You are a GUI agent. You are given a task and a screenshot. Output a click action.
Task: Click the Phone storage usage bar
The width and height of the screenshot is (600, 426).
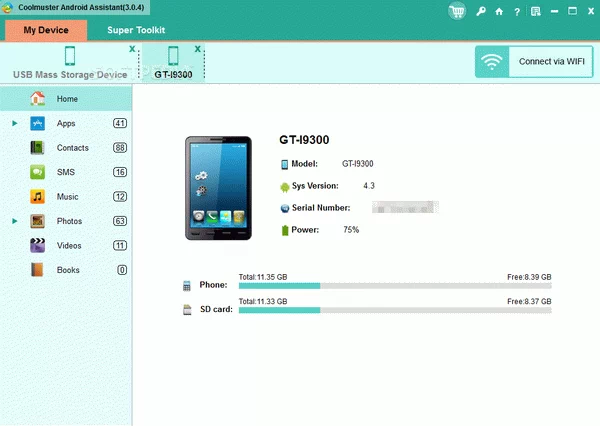point(394,285)
